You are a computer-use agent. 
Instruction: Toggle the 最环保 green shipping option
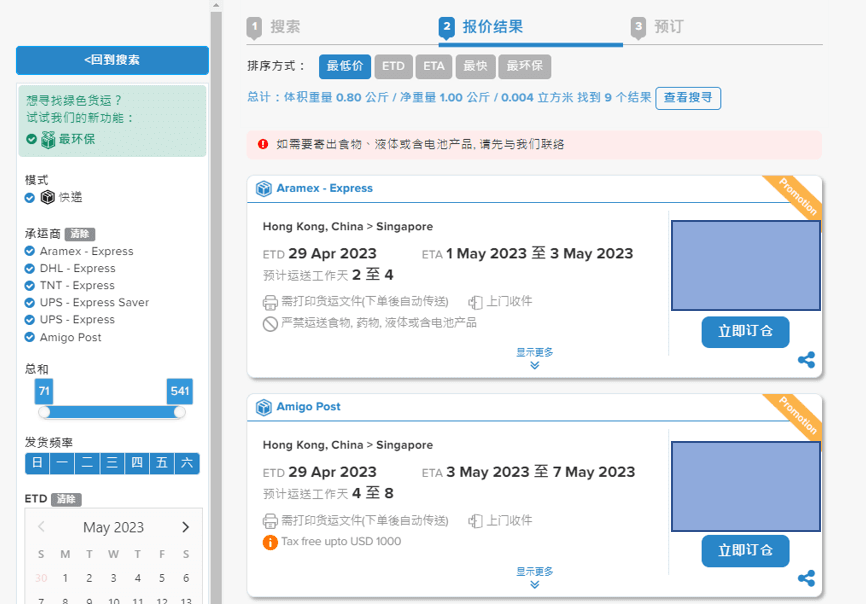pyautogui.click(x=31, y=139)
